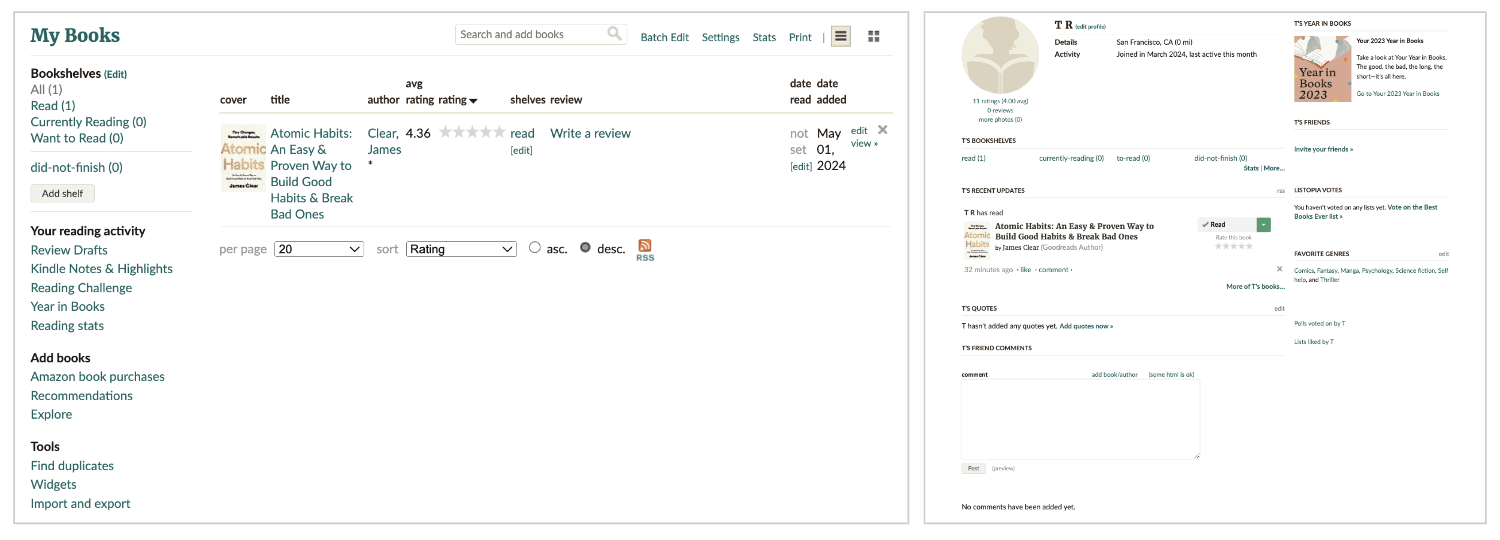This screenshot has height=540, width=1500.
Task: Open sort dropdown showing Rating
Action: [461, 249]
